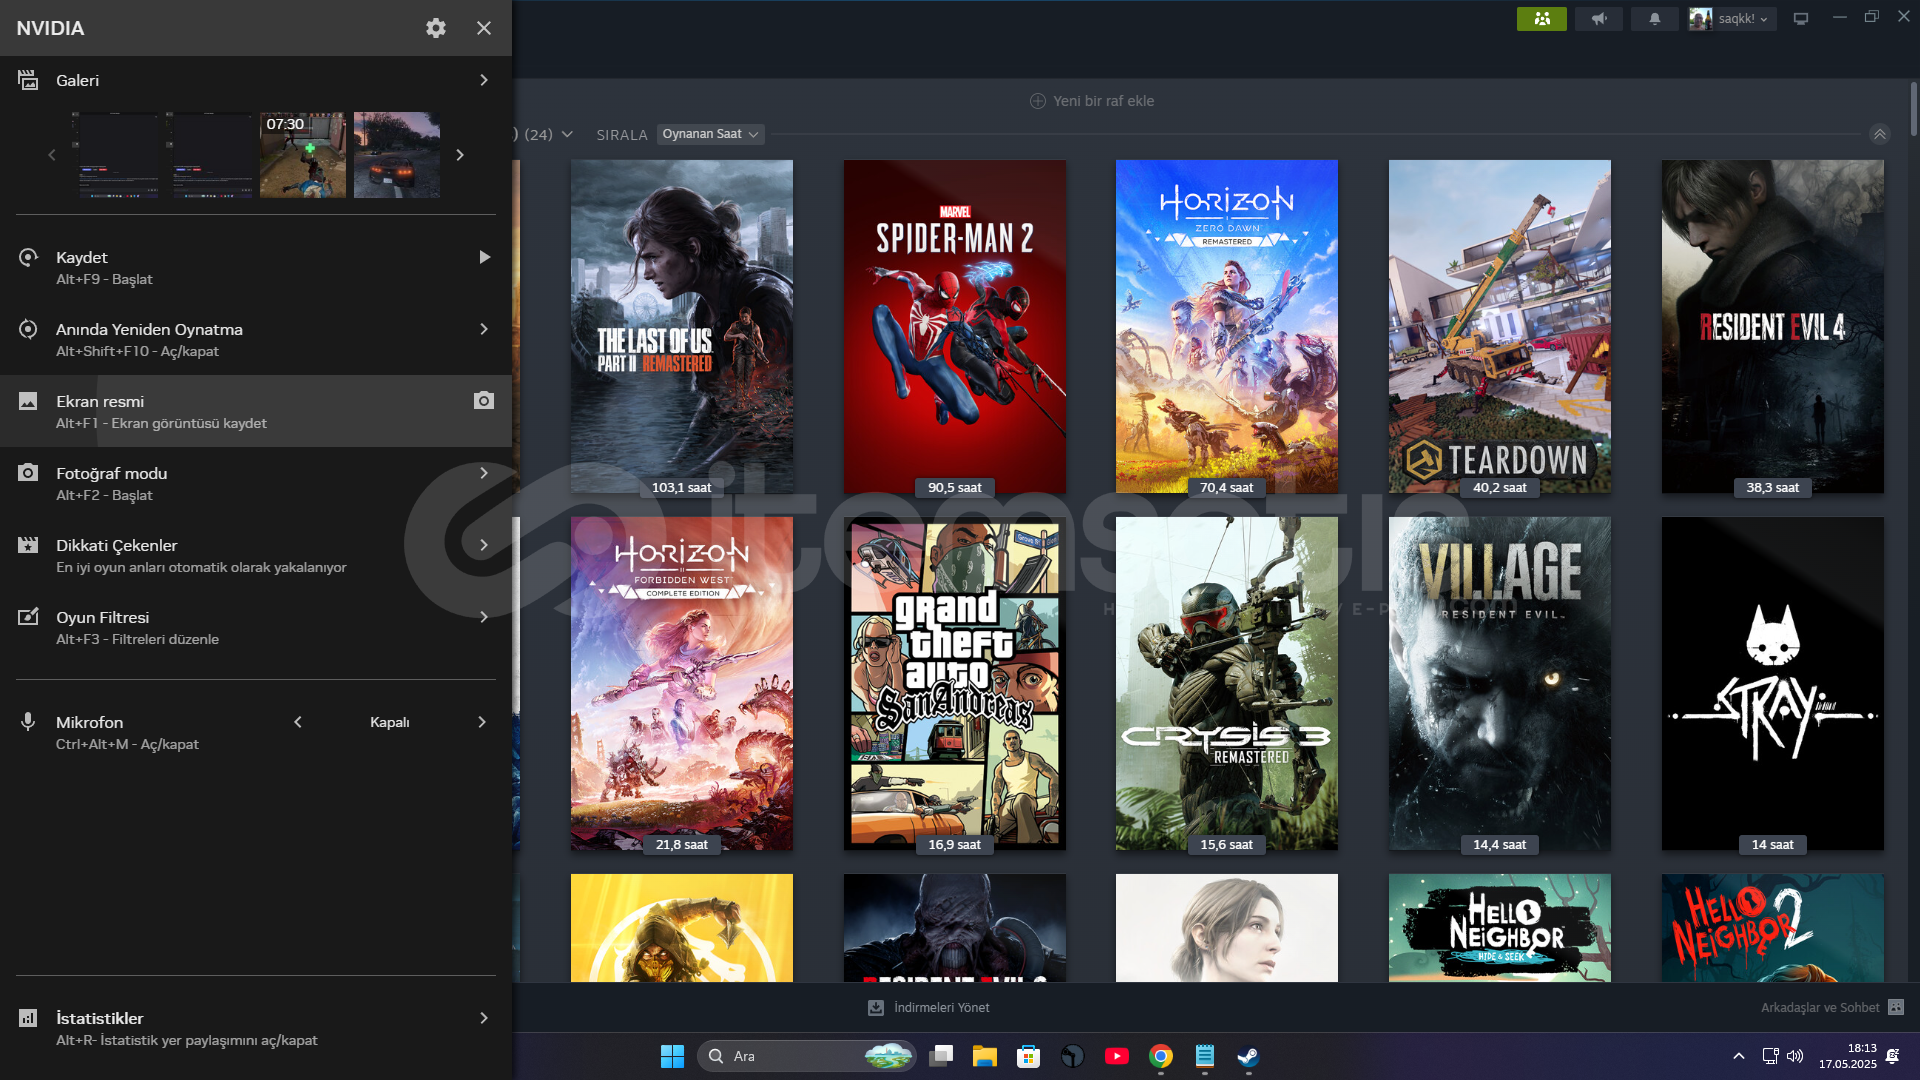This screenshot has width=1920, height=1080.
Task: Click the Anında Yeniden Oynatma icon
Action: [x=28, y=330]
